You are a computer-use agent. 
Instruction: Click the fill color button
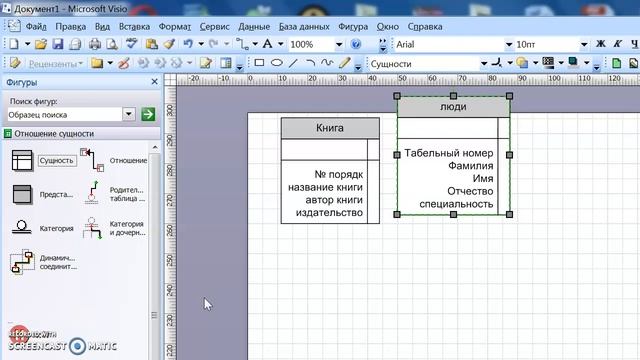click(x=522, y=63)
